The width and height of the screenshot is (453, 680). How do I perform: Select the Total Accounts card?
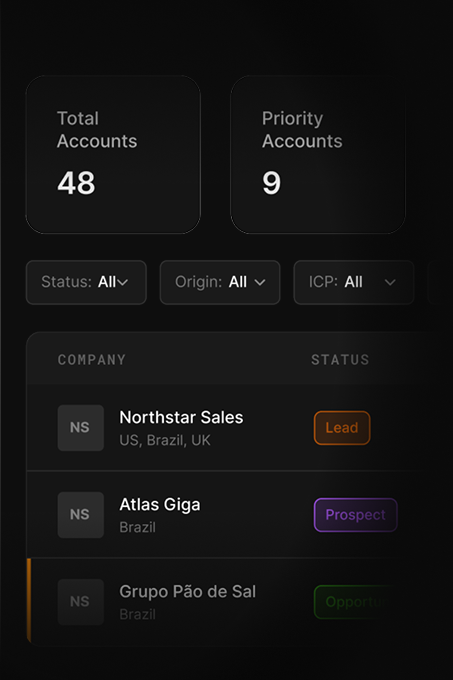pyautogui.click(x=113, y=155)
